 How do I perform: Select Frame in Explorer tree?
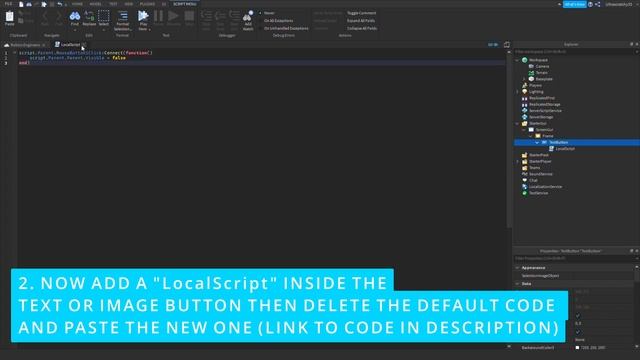[x=547, y=136]
